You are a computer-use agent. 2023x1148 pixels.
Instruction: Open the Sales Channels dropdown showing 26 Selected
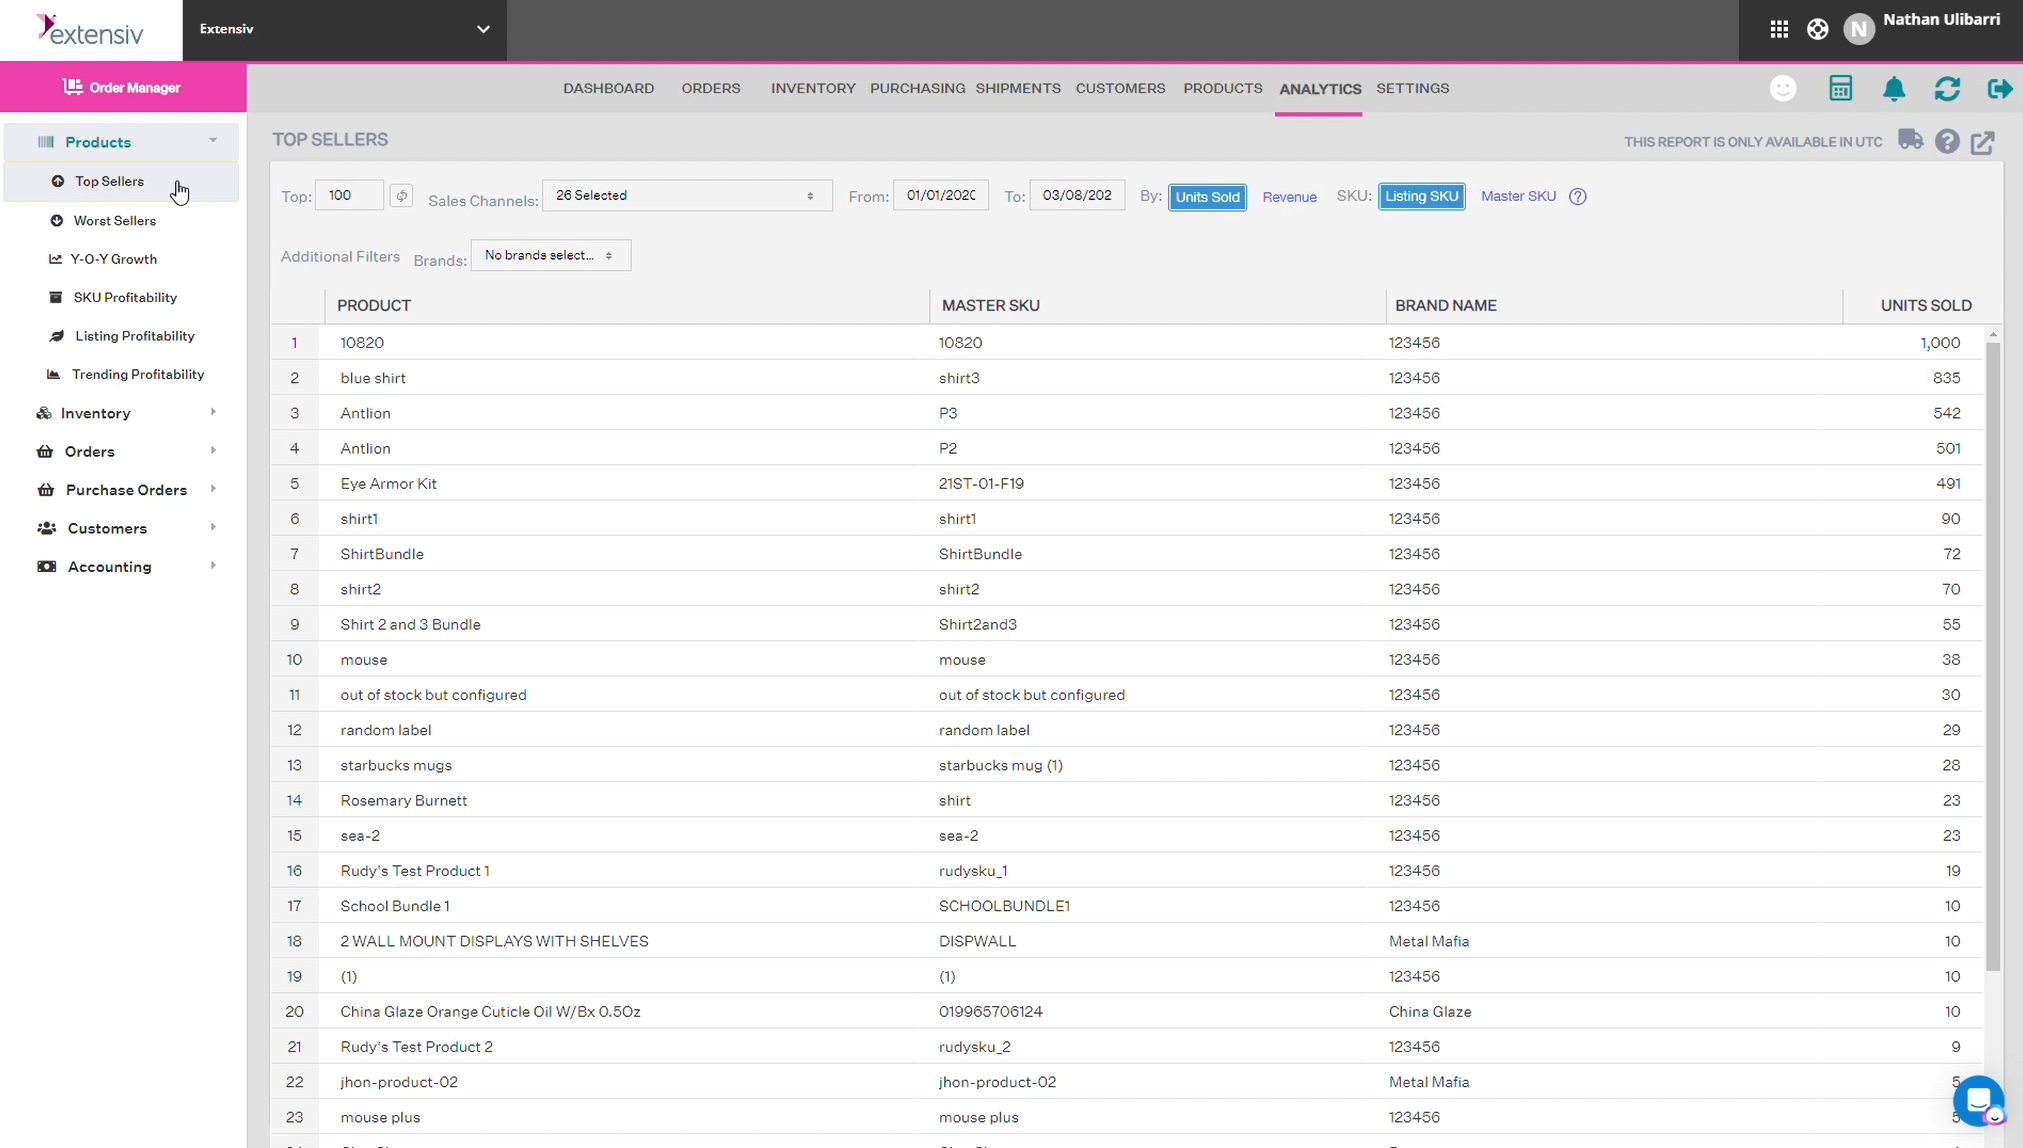point(686,195)
